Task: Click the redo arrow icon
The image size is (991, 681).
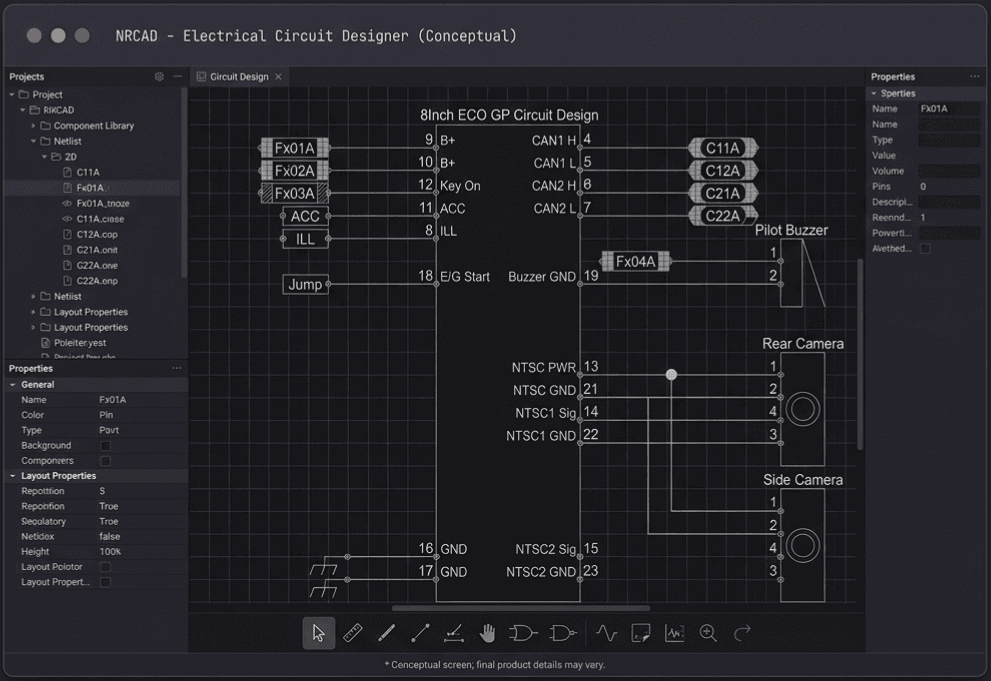Action: tap(742, 633)
